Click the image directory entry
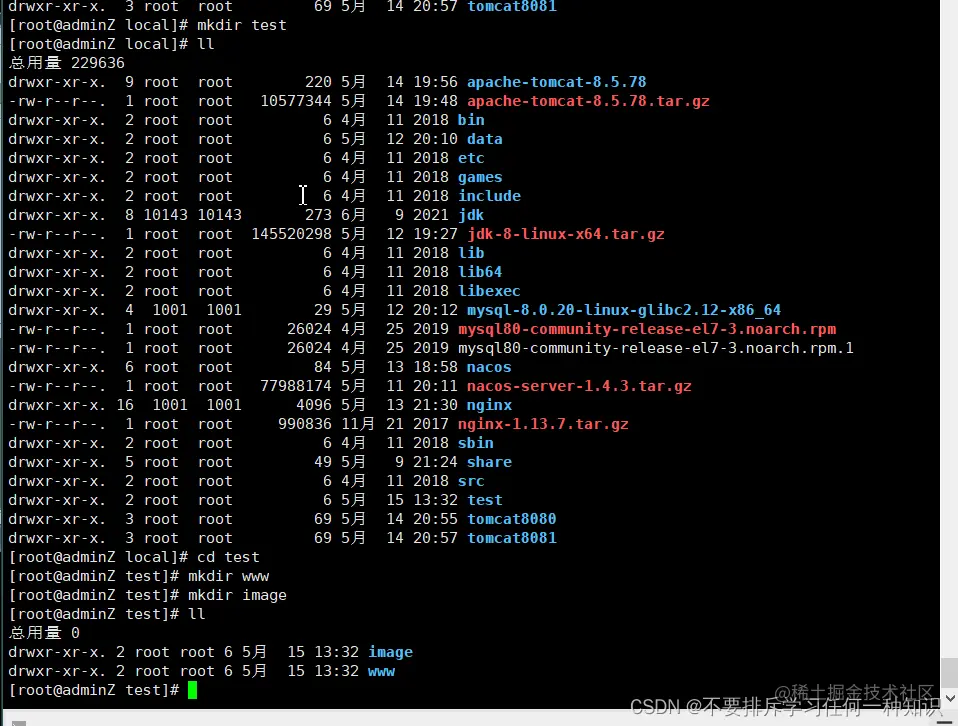Screen dimensions: 958x726 pyautogui.click(x=390, y=652)
